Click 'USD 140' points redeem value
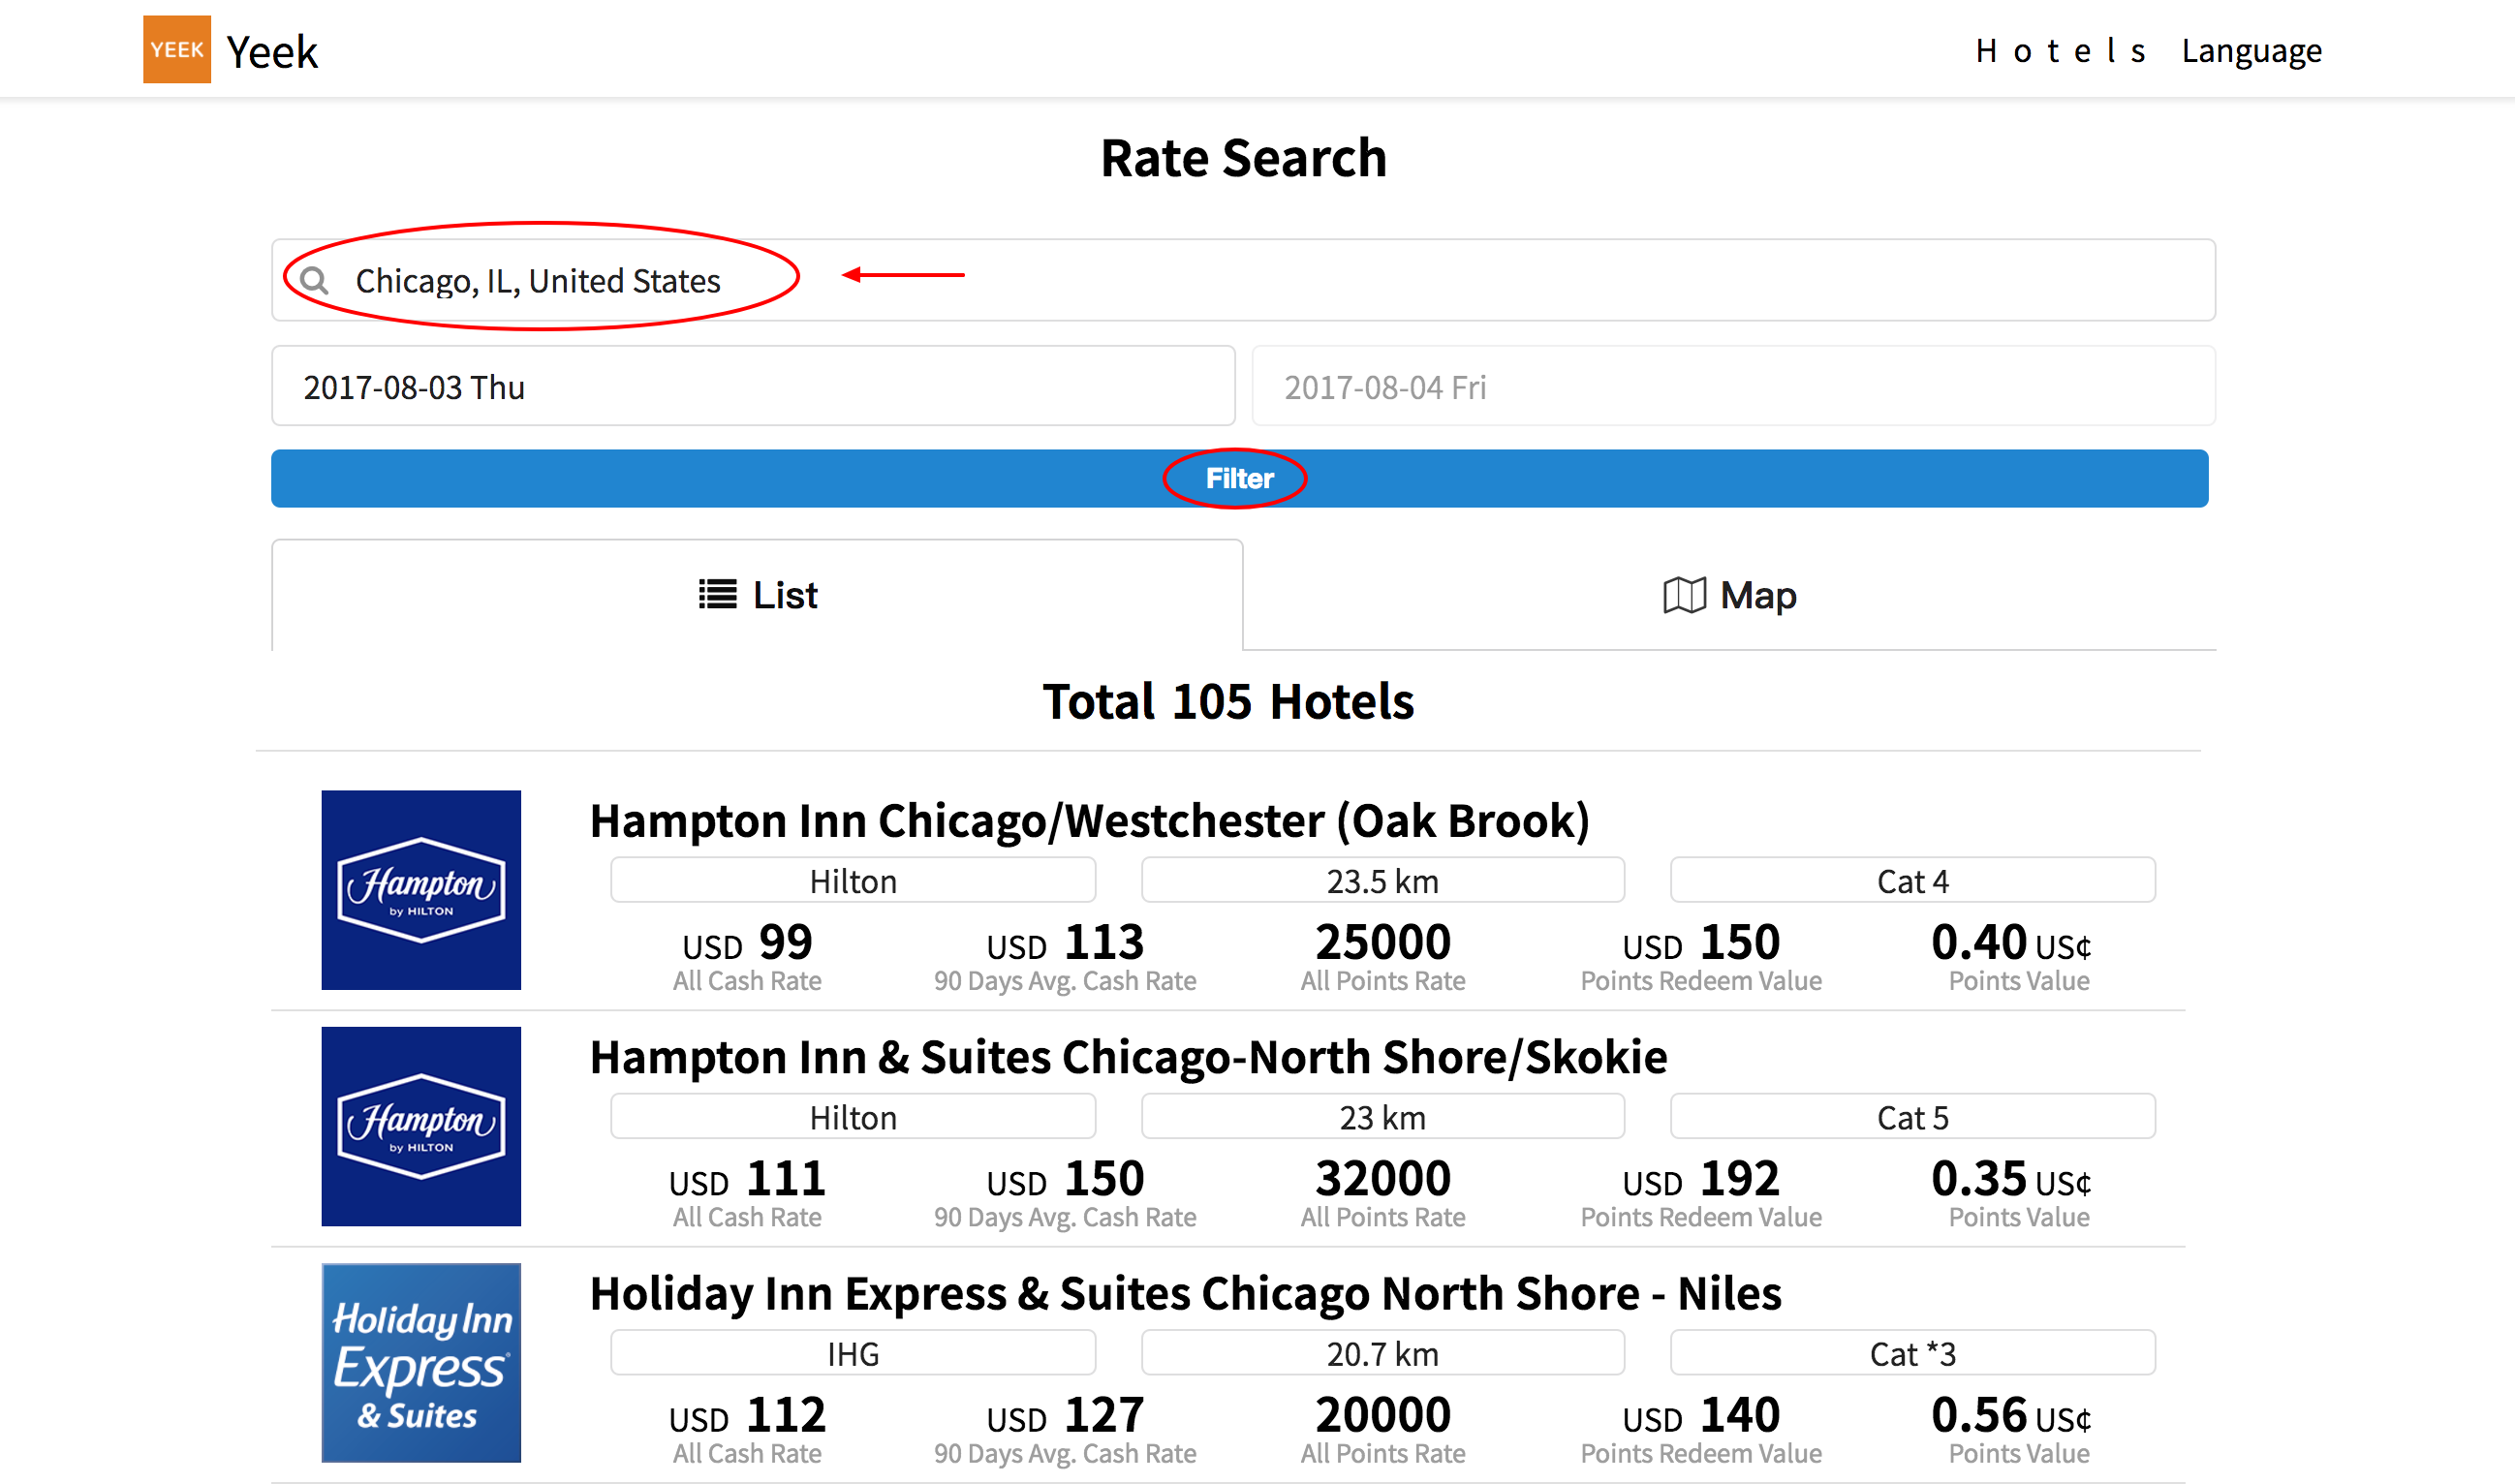 pyautogui.click(x=1701, y=1416)
